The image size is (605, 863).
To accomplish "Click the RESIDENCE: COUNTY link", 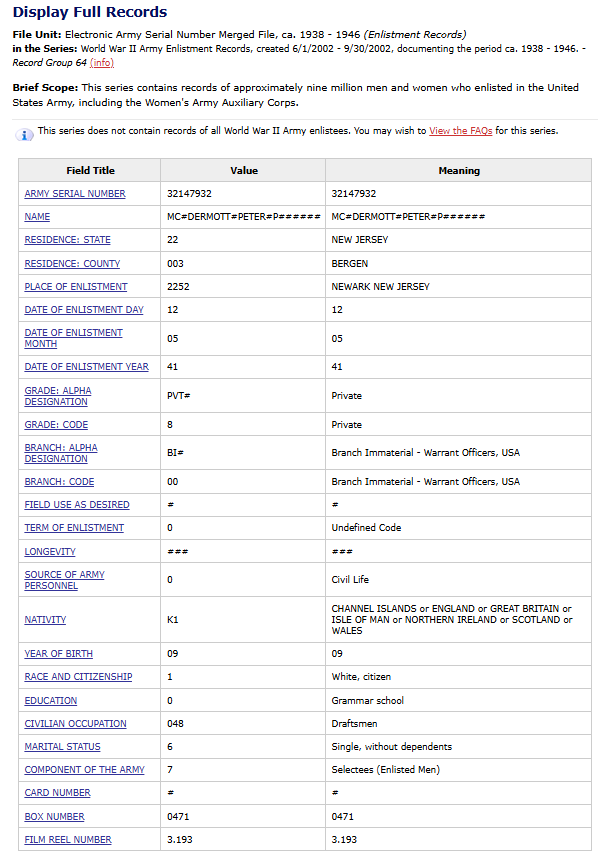I will (72, 264).
